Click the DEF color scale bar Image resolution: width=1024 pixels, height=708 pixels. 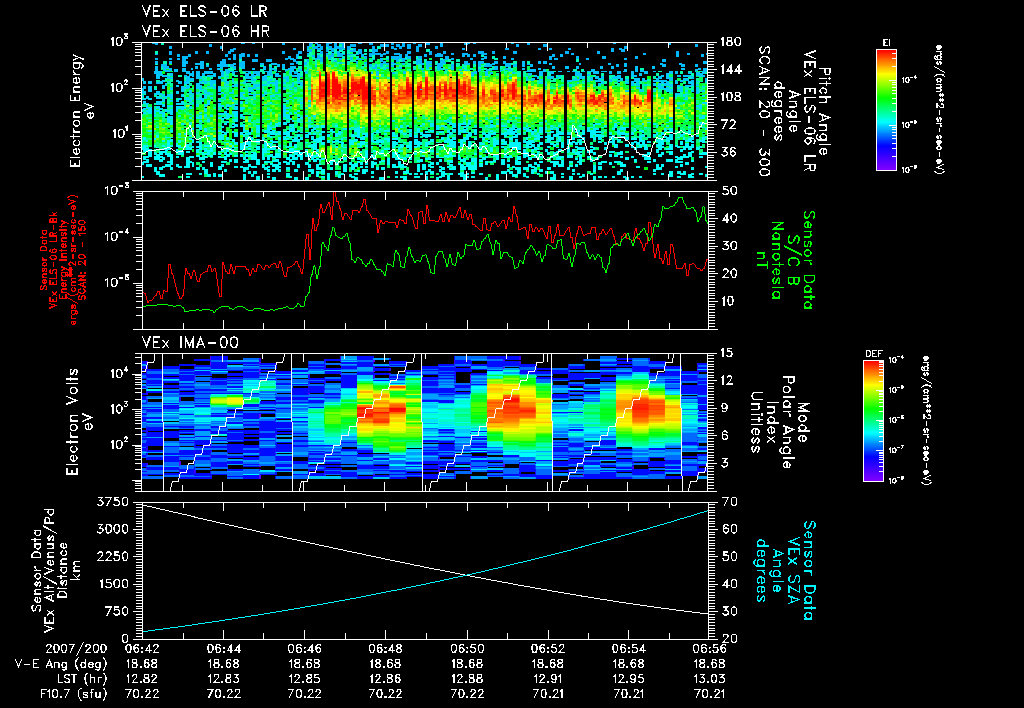coord(874,421)
